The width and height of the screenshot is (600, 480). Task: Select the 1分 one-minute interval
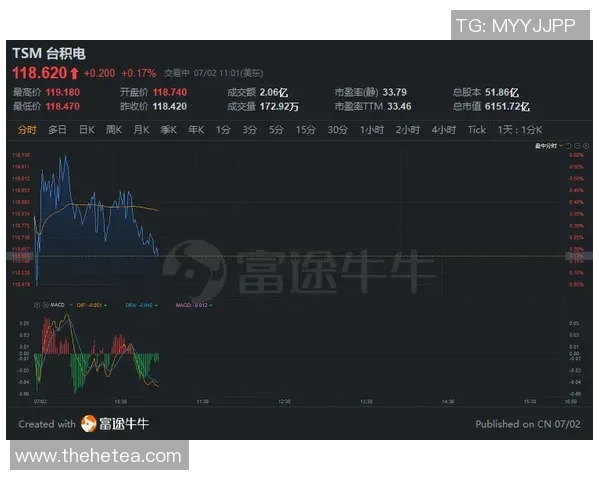coord(223,130)
